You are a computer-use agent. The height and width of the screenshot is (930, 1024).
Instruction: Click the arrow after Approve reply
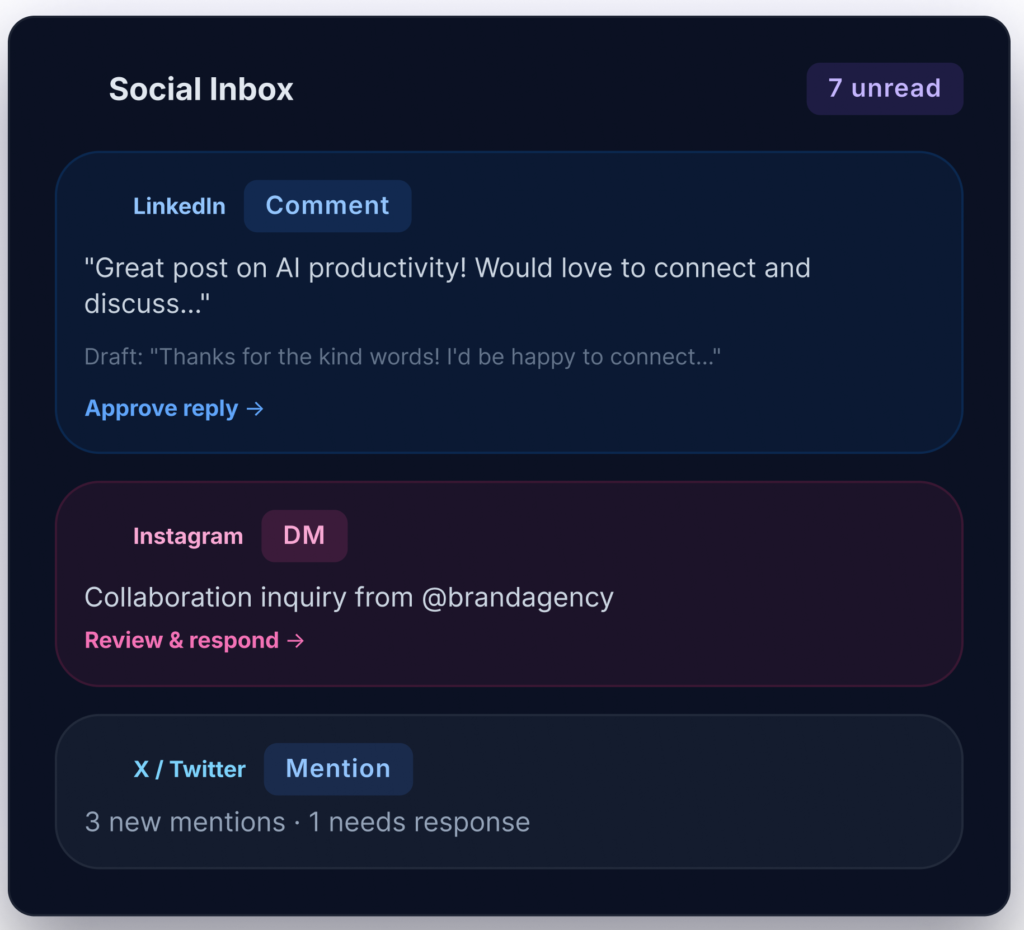point(255,408)
